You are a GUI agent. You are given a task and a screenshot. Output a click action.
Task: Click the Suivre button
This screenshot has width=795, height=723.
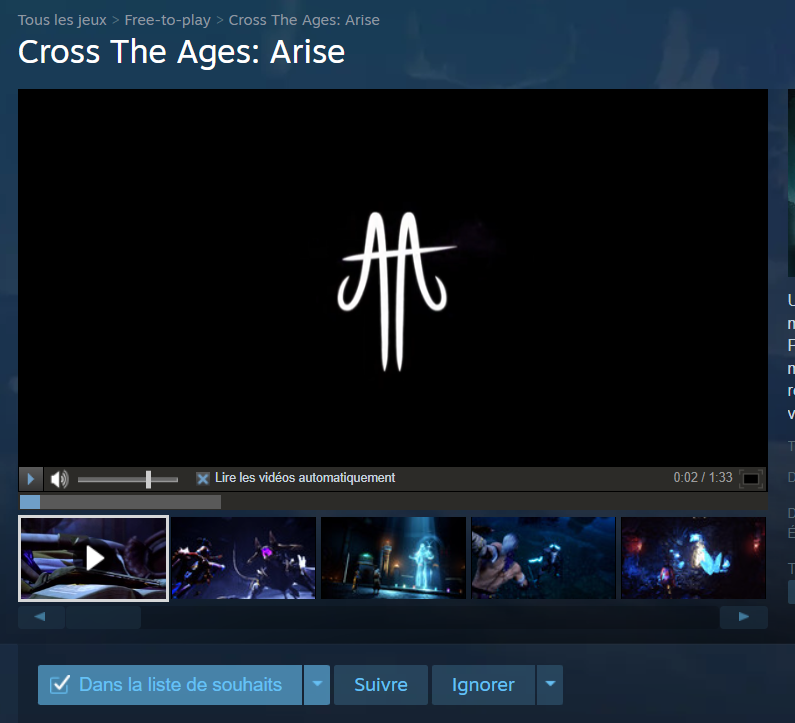click(381, 685)
